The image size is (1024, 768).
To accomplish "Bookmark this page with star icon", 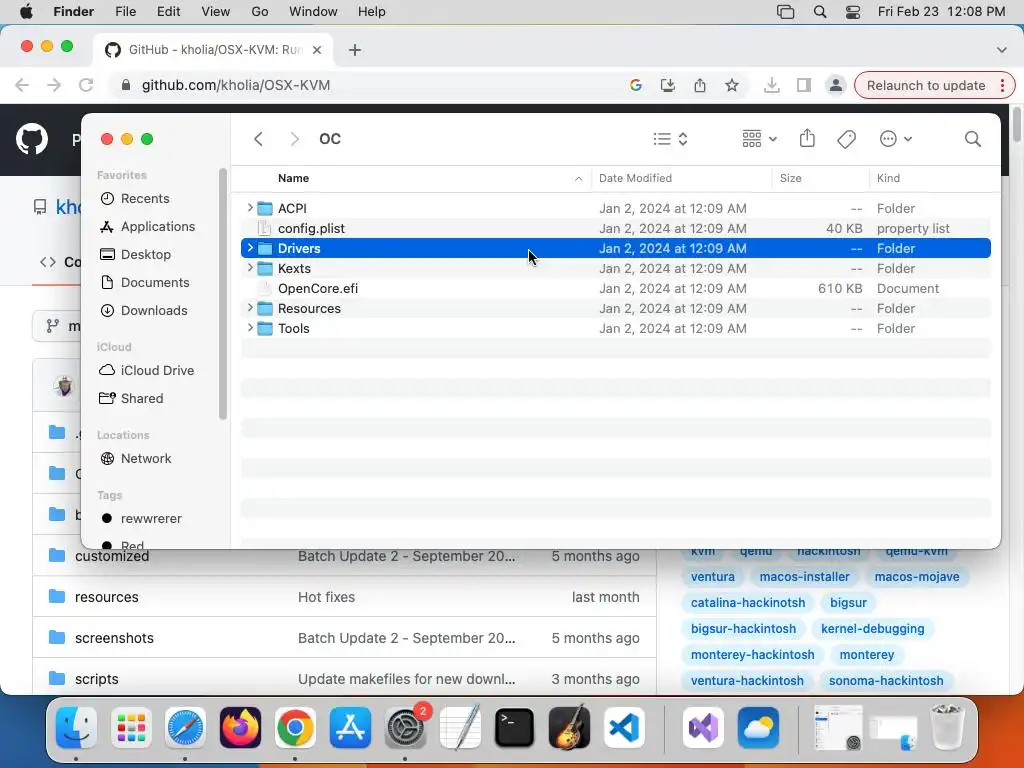I will pos(732,86).
